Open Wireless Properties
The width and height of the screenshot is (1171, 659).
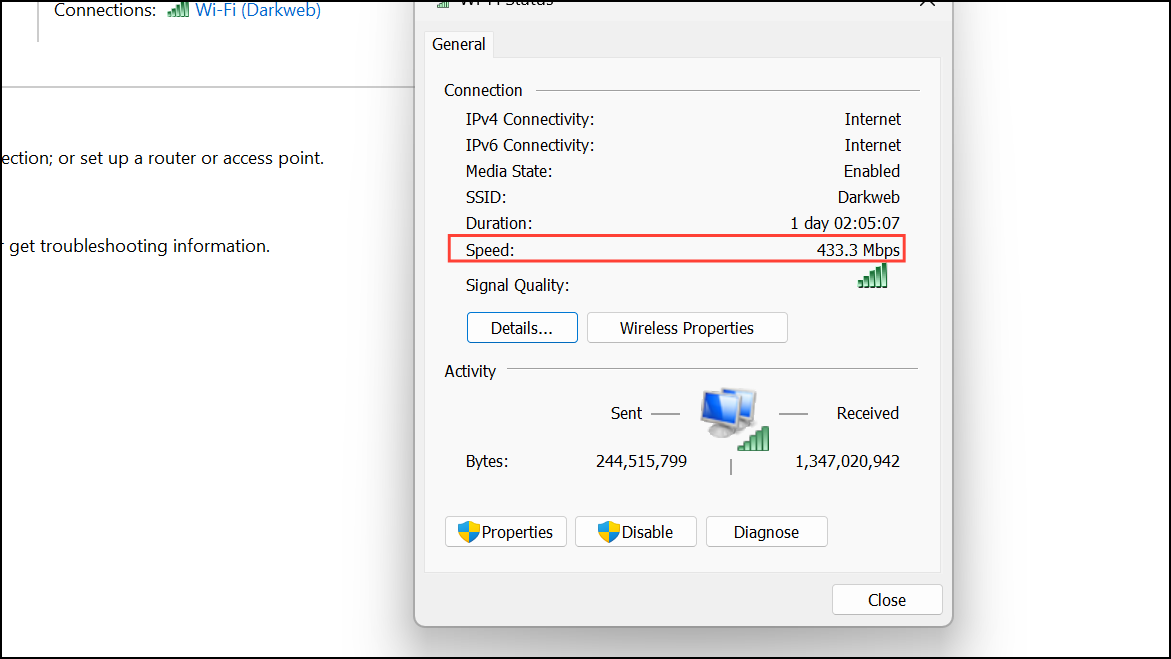pos(687,327)
